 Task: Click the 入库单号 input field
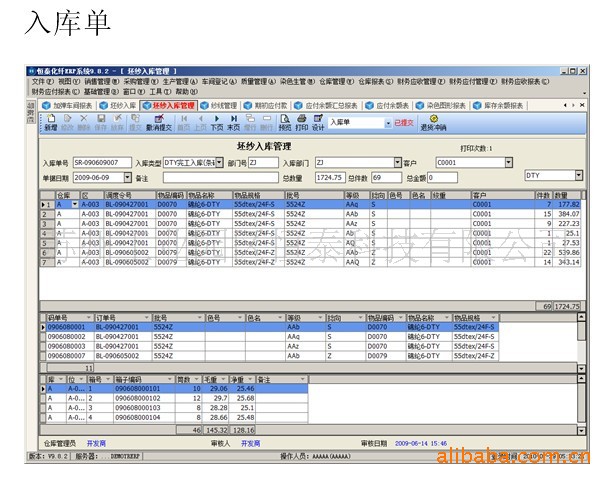tap(101, 162)
